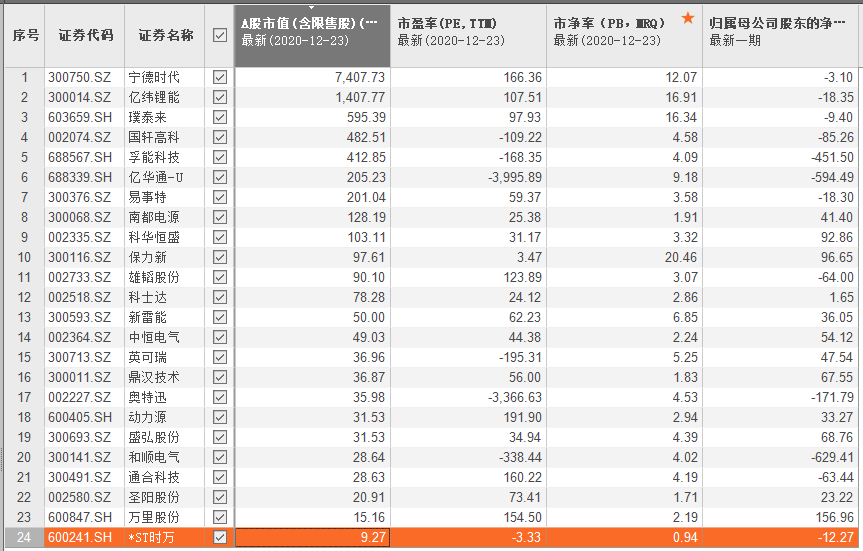The image size is (863, 551).
Task: Click the 证券代码 column header
Action: click(85, 36)
